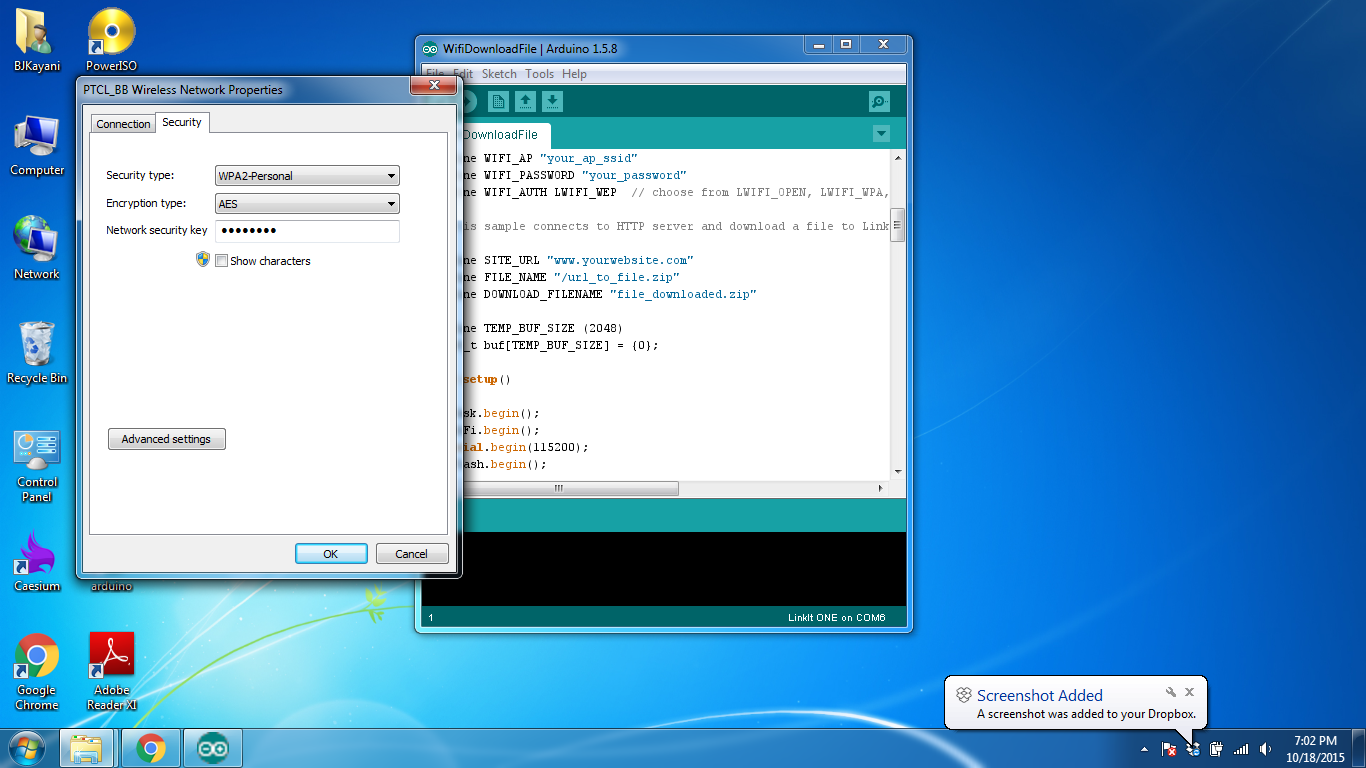Viewport: 1366px width, 768px height.
Task: Click the scroll-down arrow in Arduino editor
Action: tap(897, 471)
